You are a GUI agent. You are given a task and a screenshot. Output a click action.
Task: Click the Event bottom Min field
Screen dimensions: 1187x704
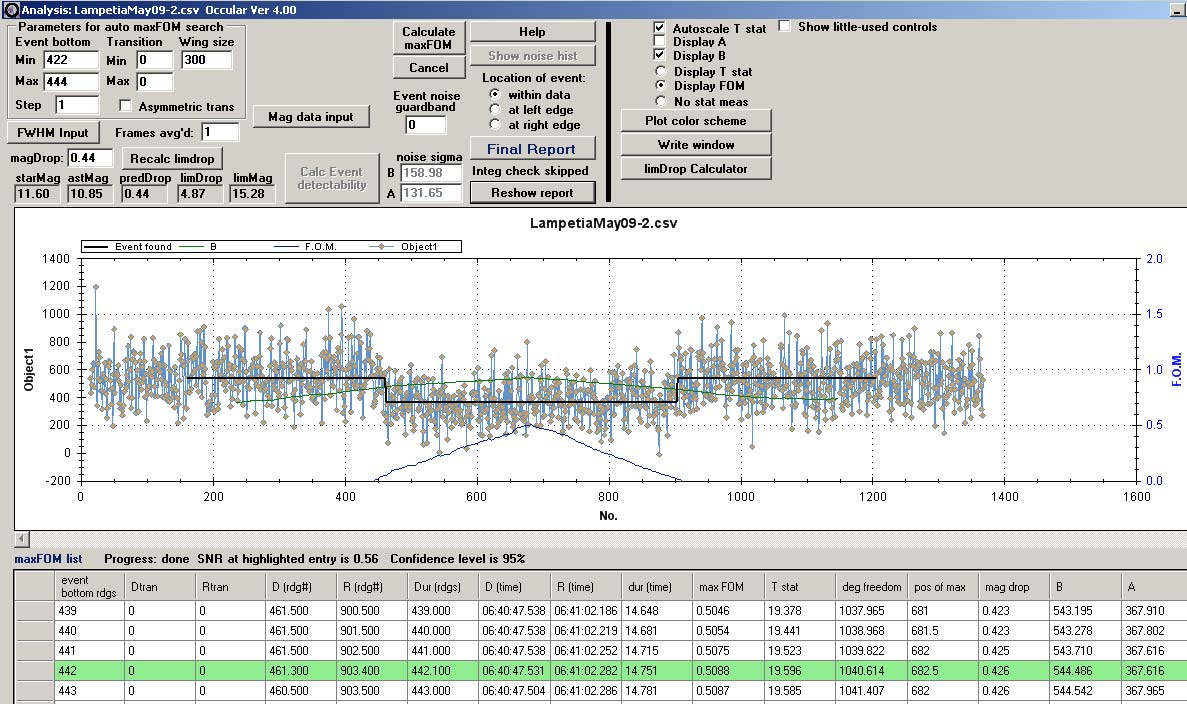71,60
